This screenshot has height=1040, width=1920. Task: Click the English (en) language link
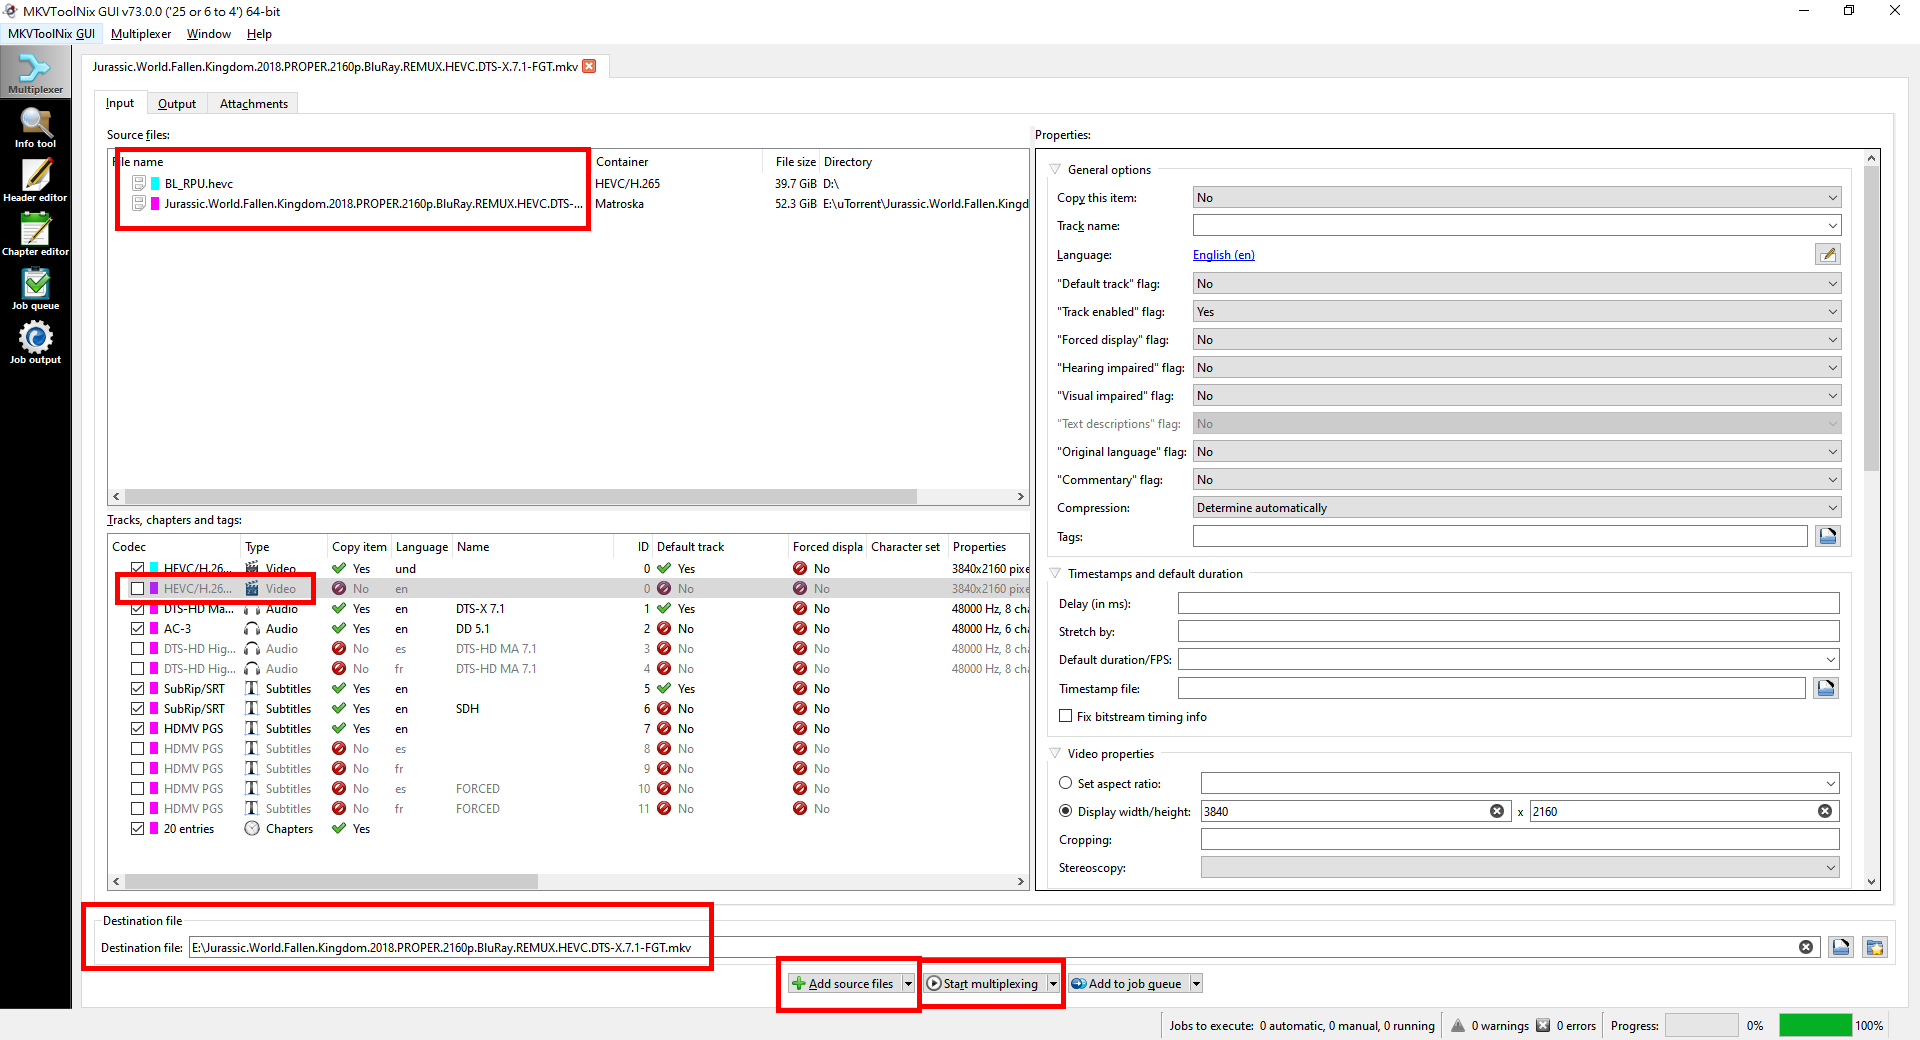(1223, 255)
